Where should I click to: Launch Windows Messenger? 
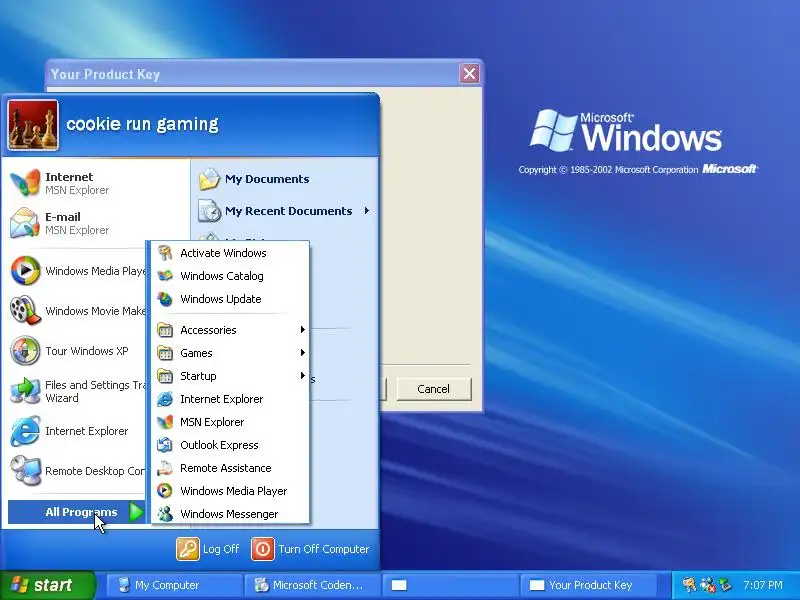230,514
